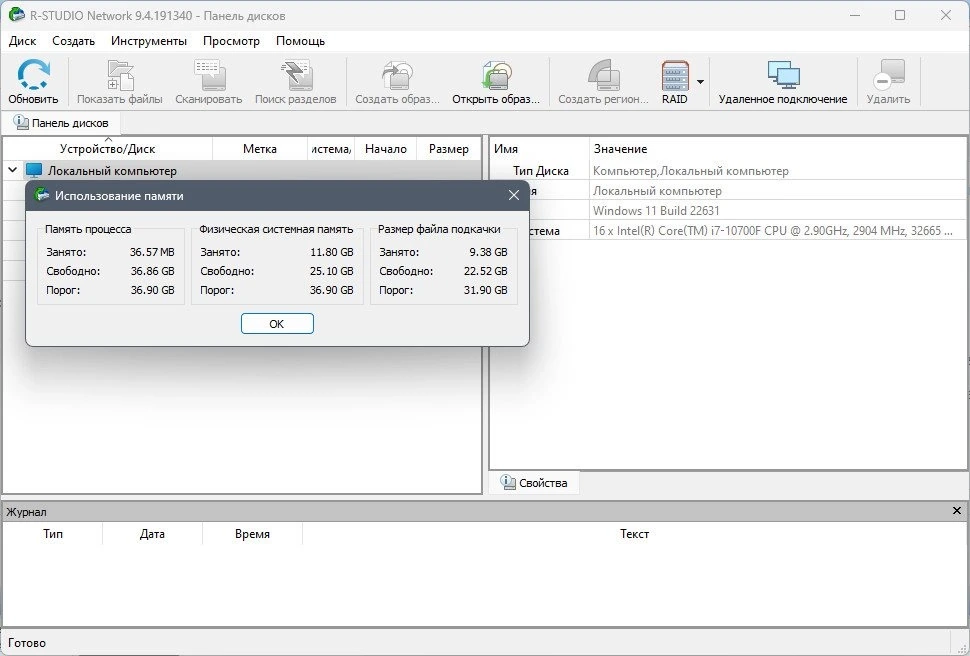Screen dimensions: 970x656
Task: Click the Создать образ toolbar icon
Action: pyautogui.click(x=397, y=75)
